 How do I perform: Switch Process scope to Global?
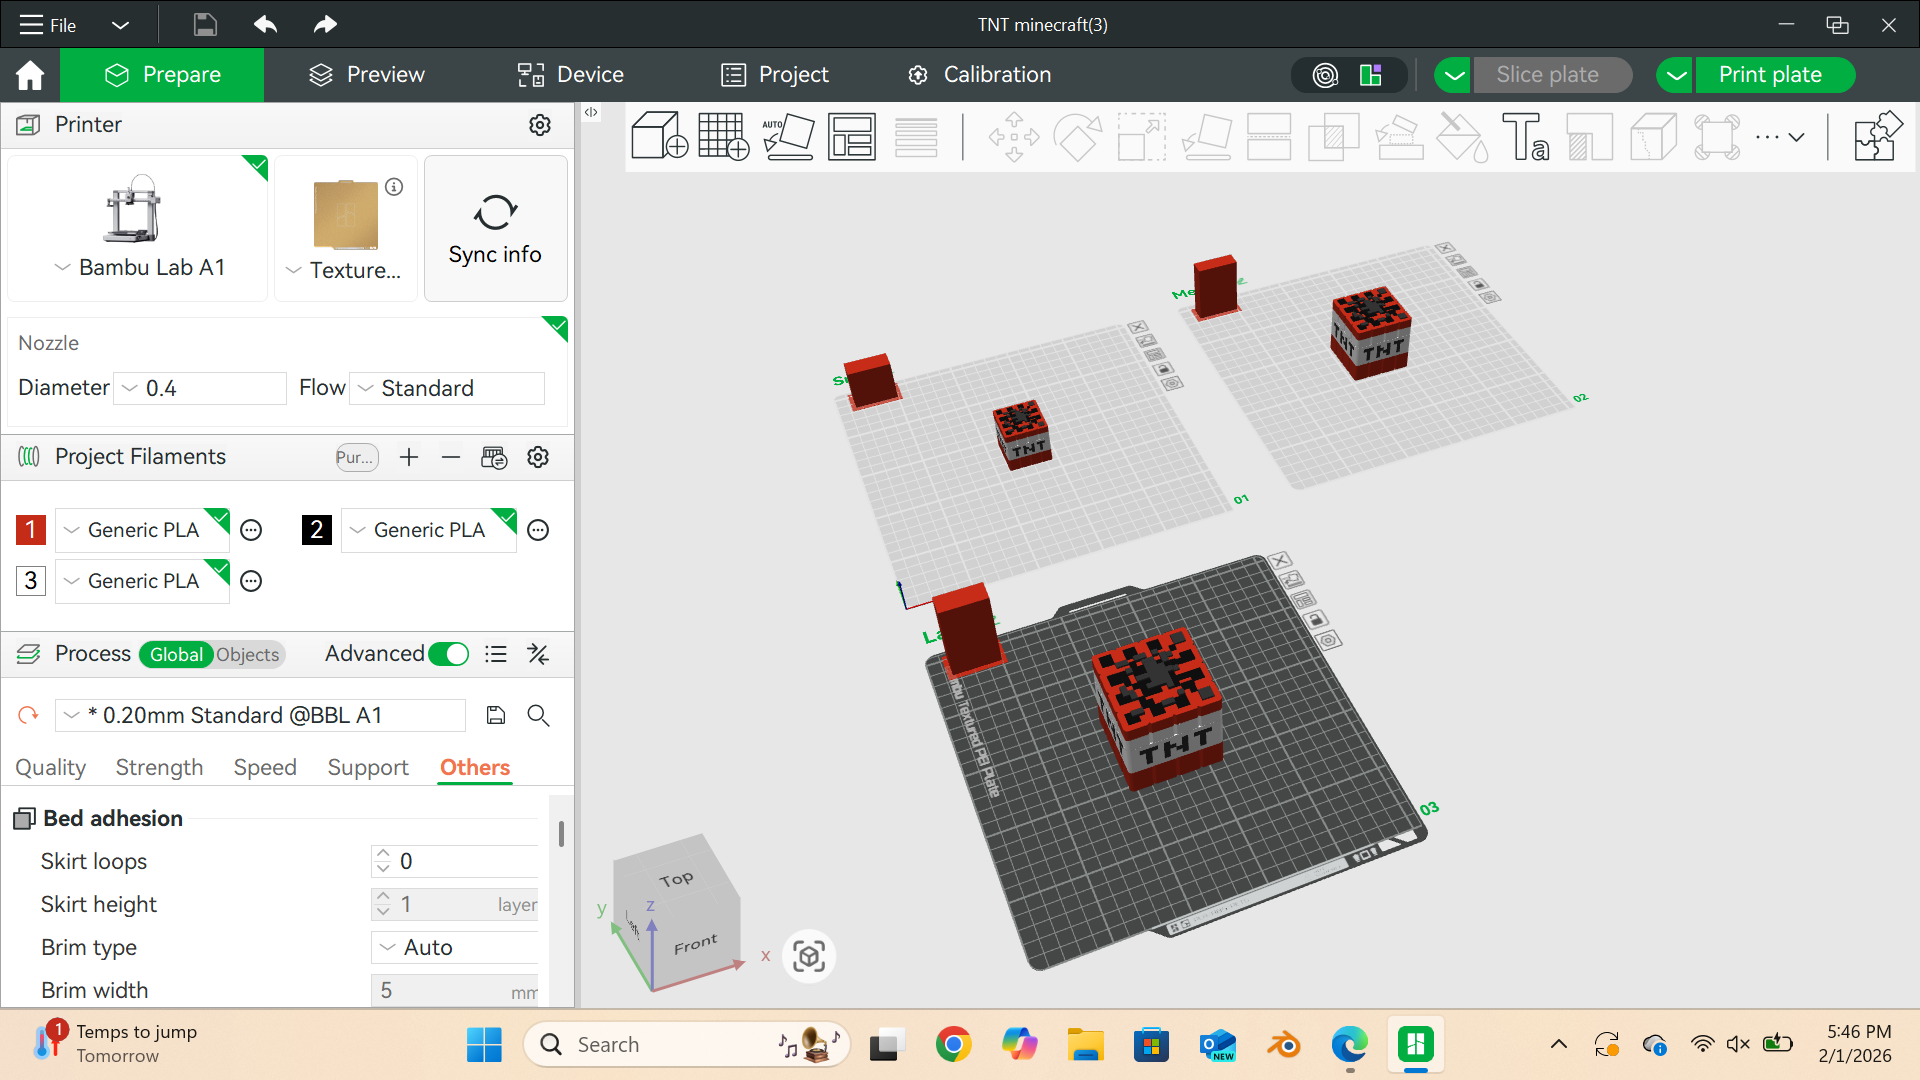pos(176,654)
